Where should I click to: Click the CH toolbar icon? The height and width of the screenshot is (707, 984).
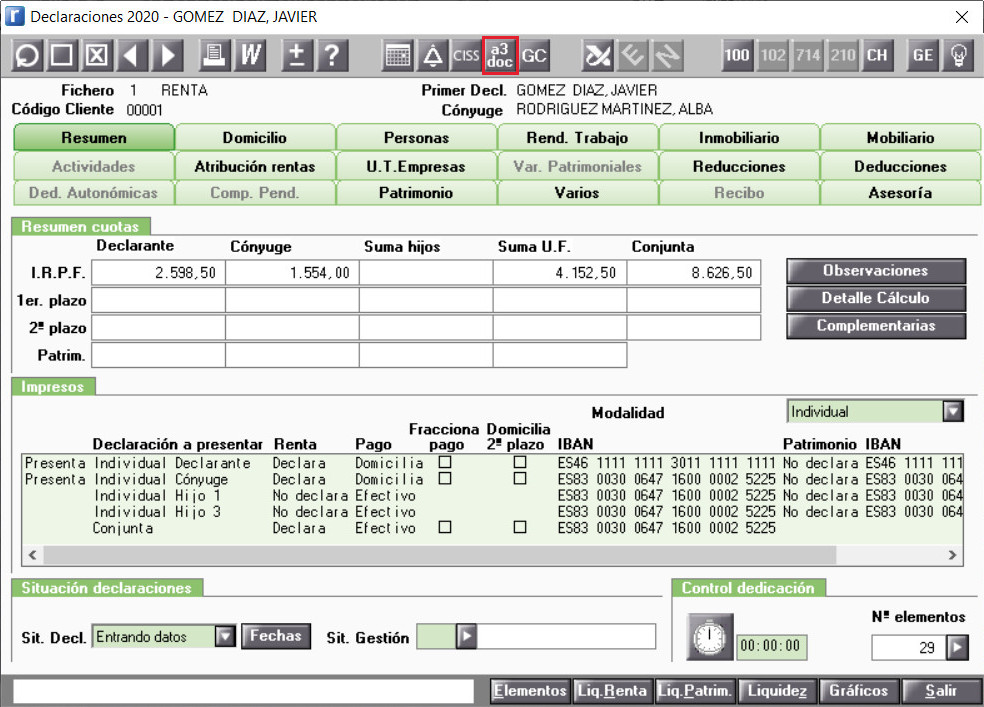point(877,55)
